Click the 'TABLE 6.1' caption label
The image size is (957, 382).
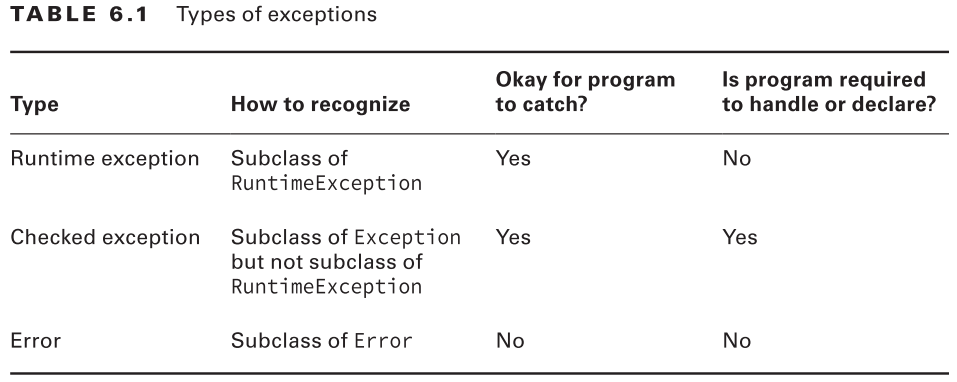point(79,14)
